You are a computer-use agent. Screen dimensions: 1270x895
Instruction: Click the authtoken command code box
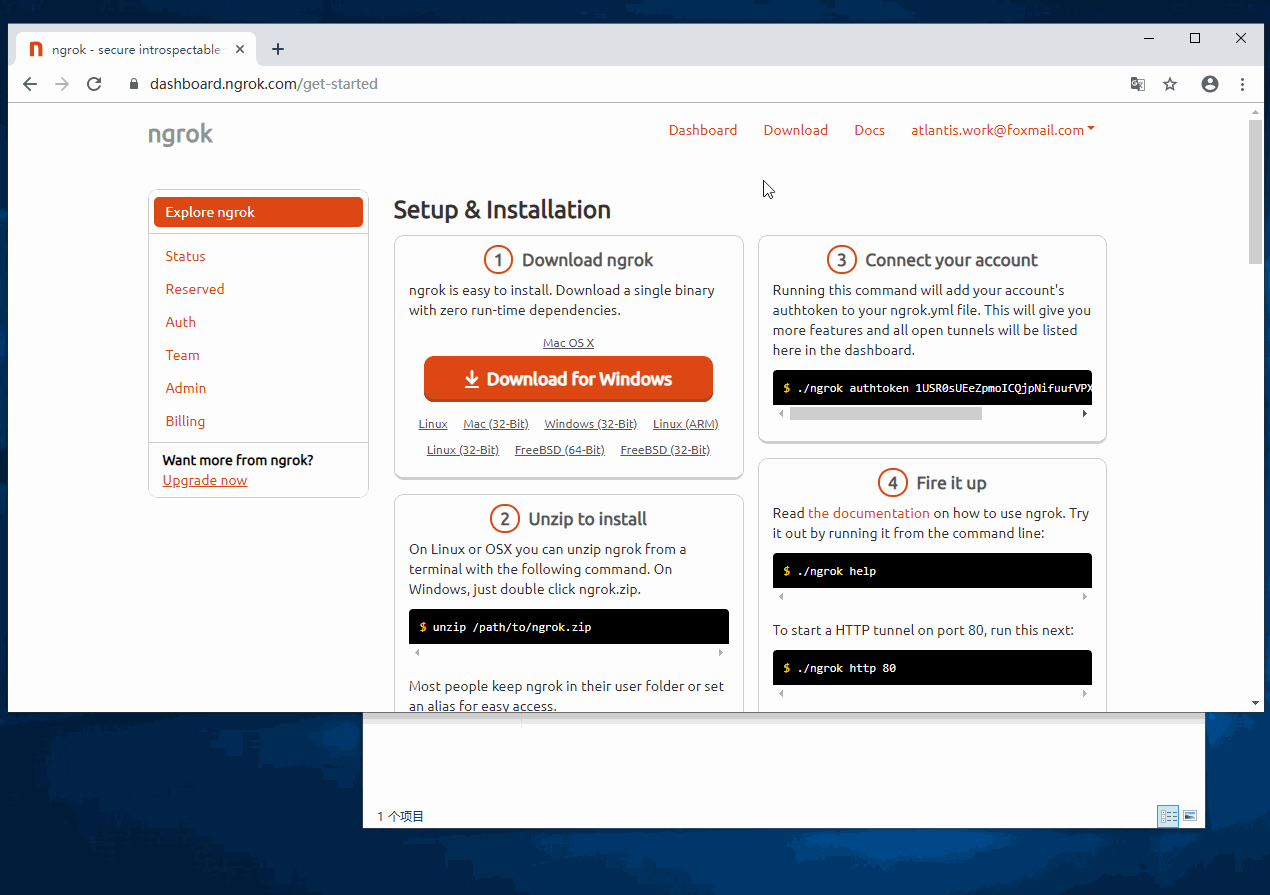coord(932,388)
